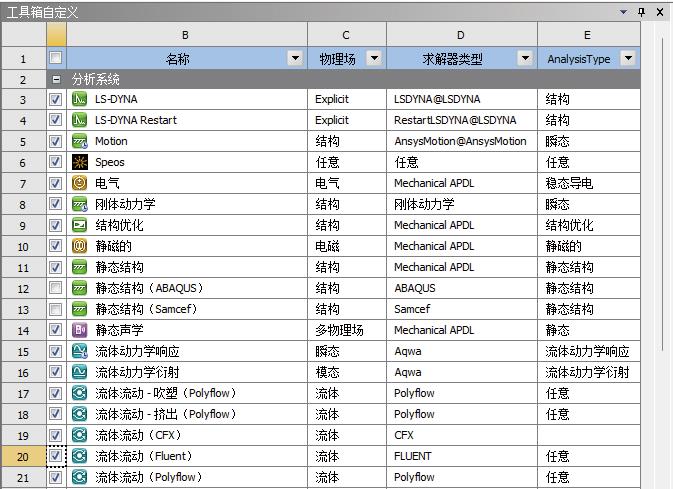This screenshot has width=673, height=489.
Task: Select column E header
Action: click(589, 35)
